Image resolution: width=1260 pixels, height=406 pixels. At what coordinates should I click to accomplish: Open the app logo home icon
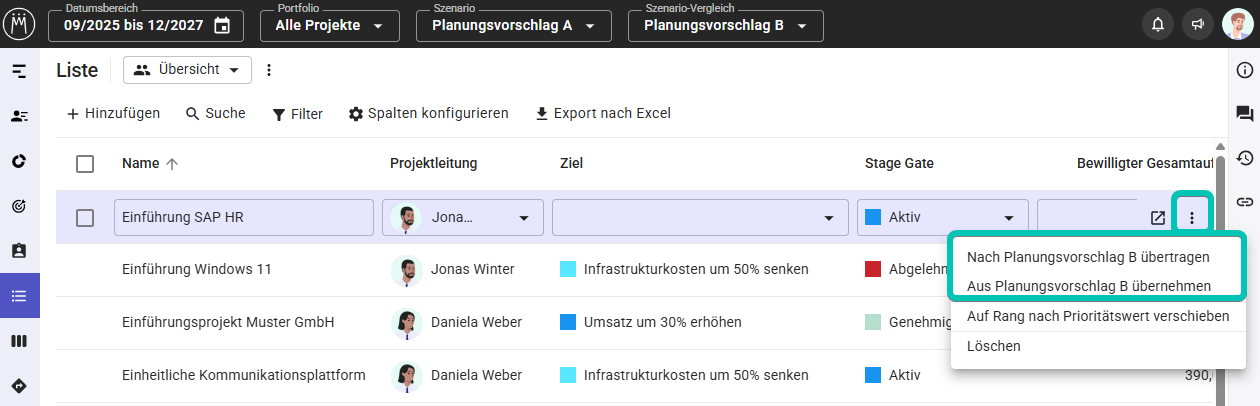(x=20, y=24)
